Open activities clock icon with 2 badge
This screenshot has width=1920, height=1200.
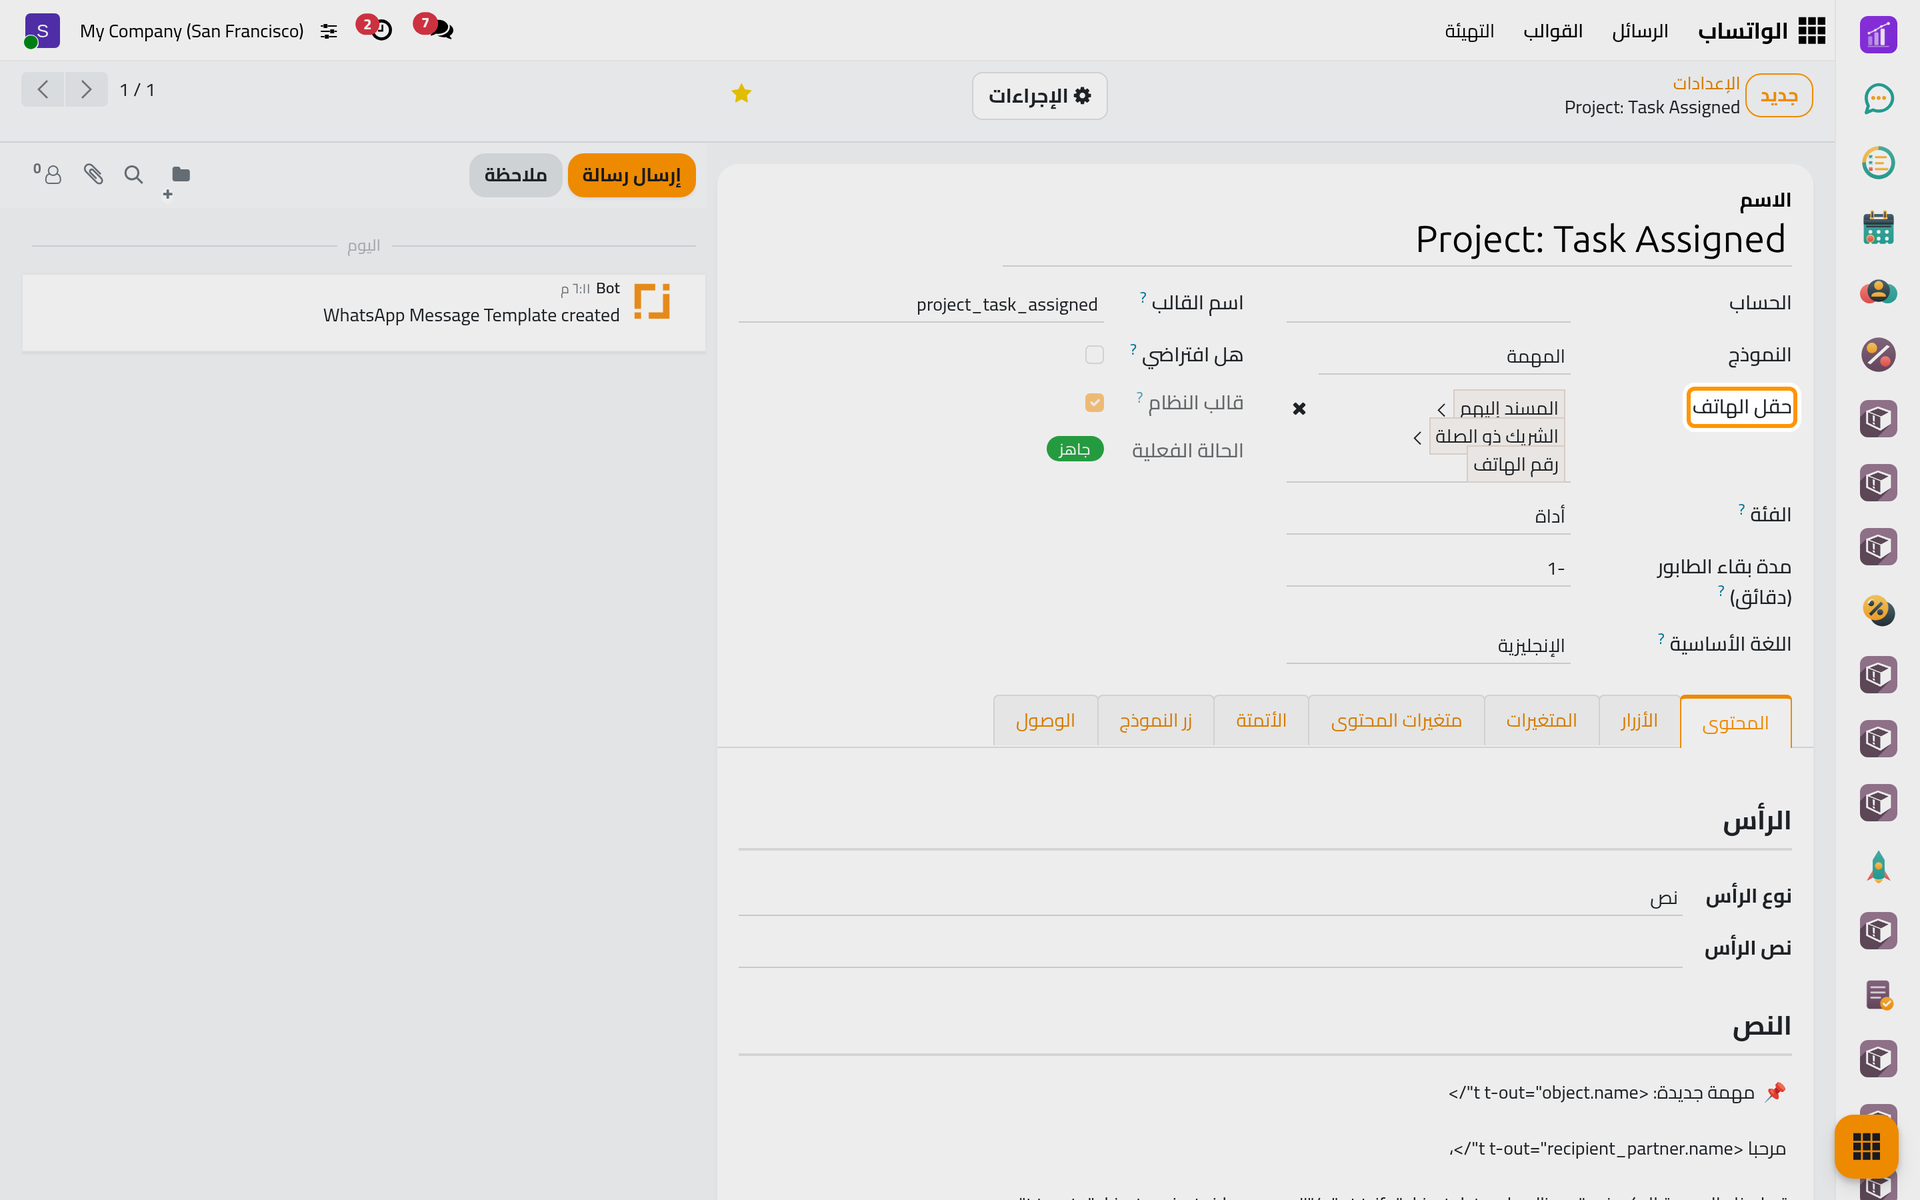(375, 28)
